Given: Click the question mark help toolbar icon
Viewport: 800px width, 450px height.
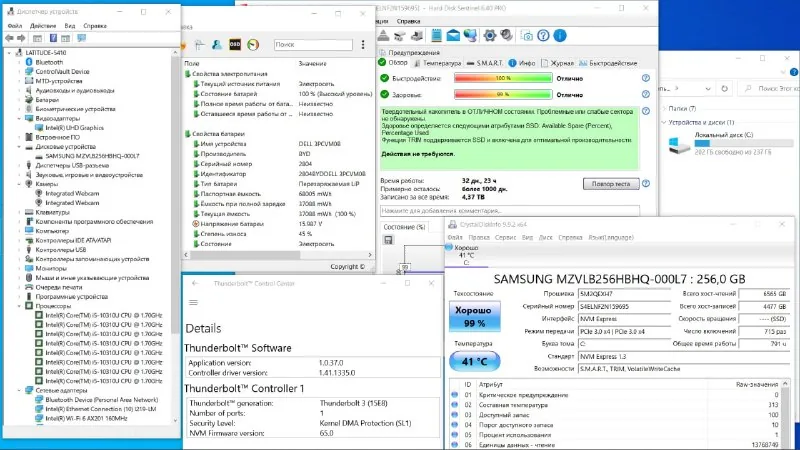Looking at the screenshot, I should (543, 35).
